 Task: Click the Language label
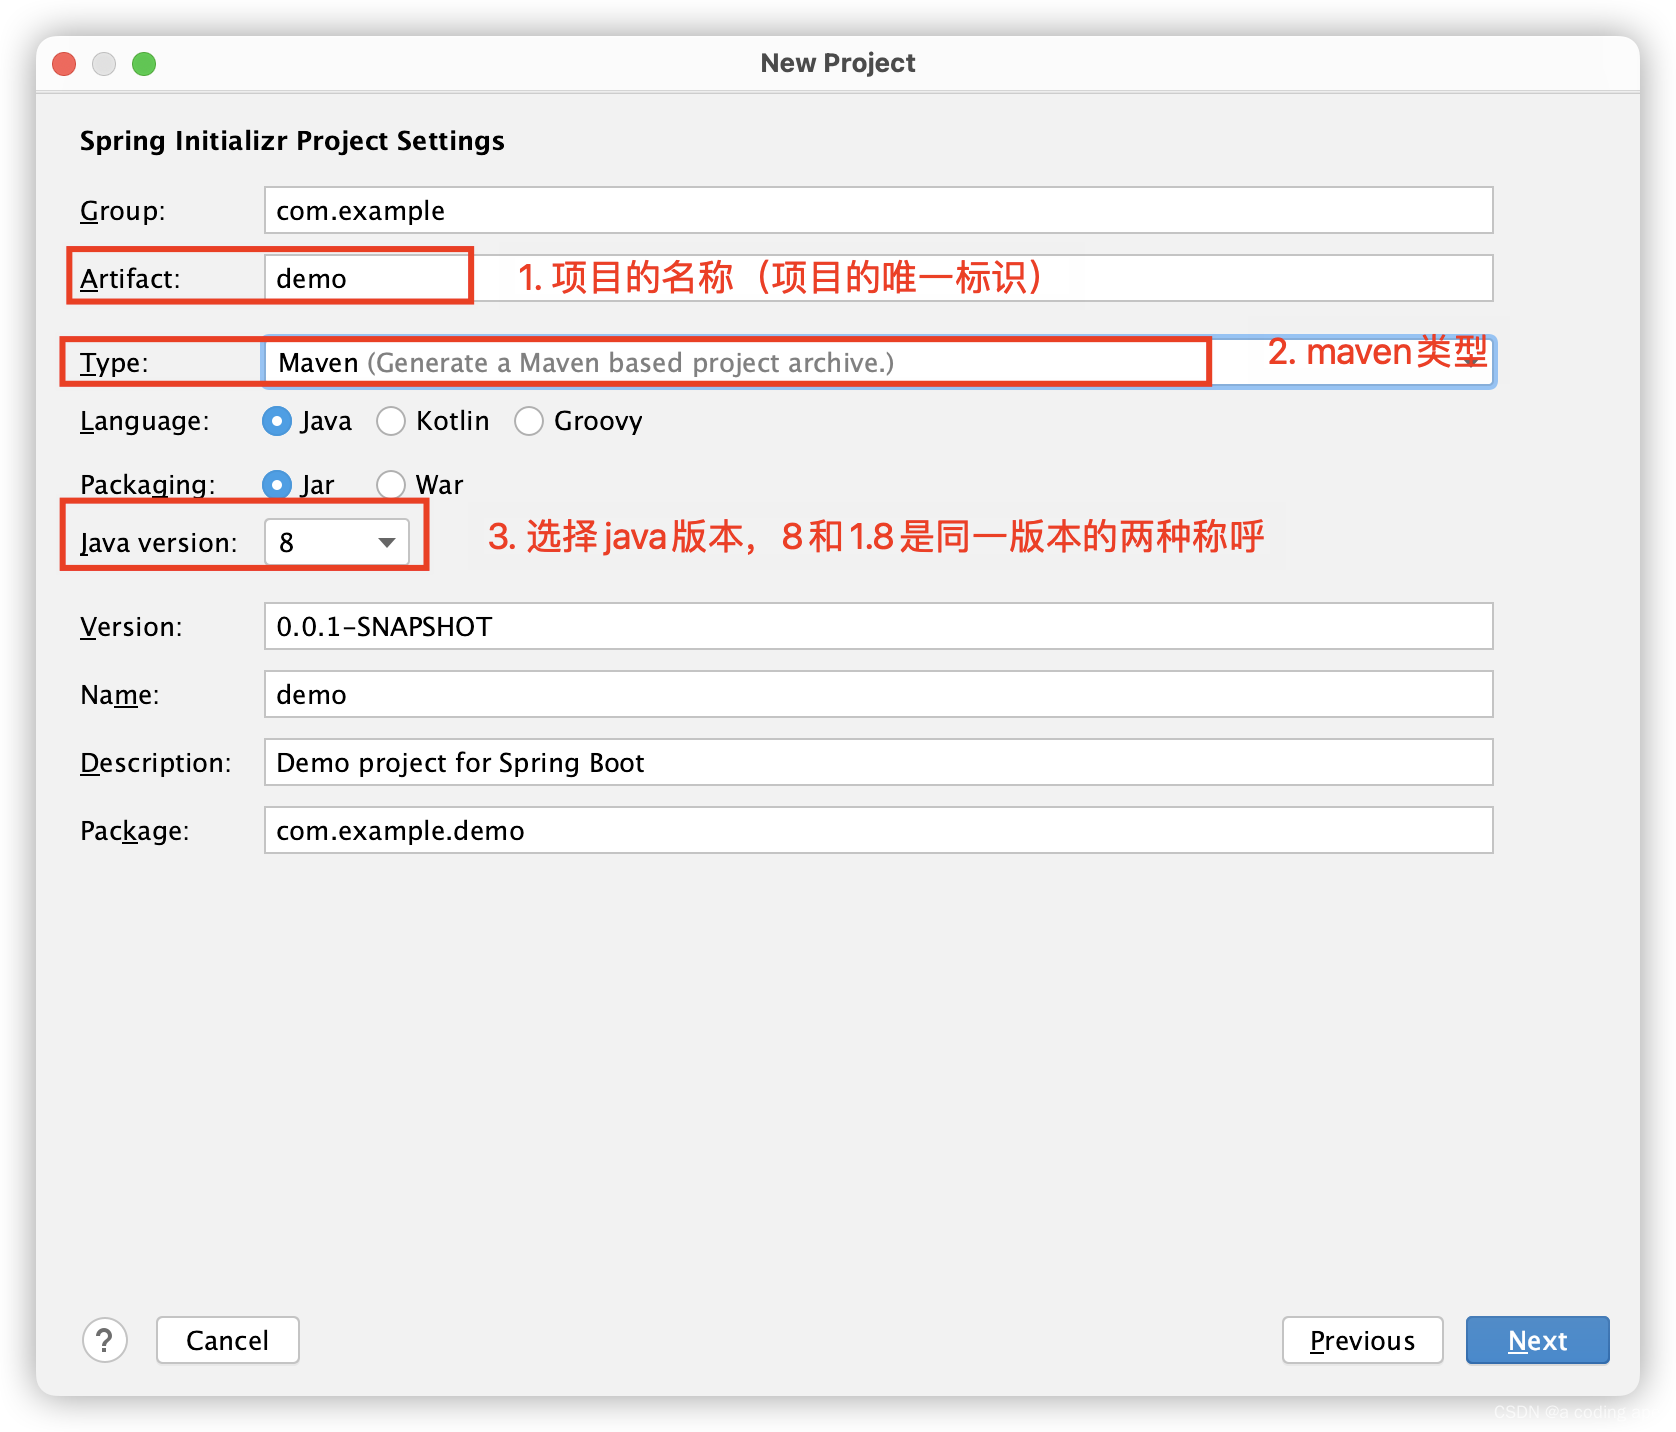point(145,421)
